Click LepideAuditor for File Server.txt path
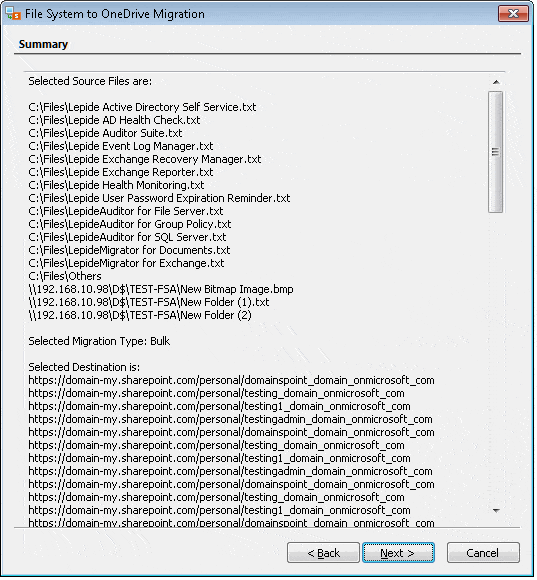 [126, 211]
